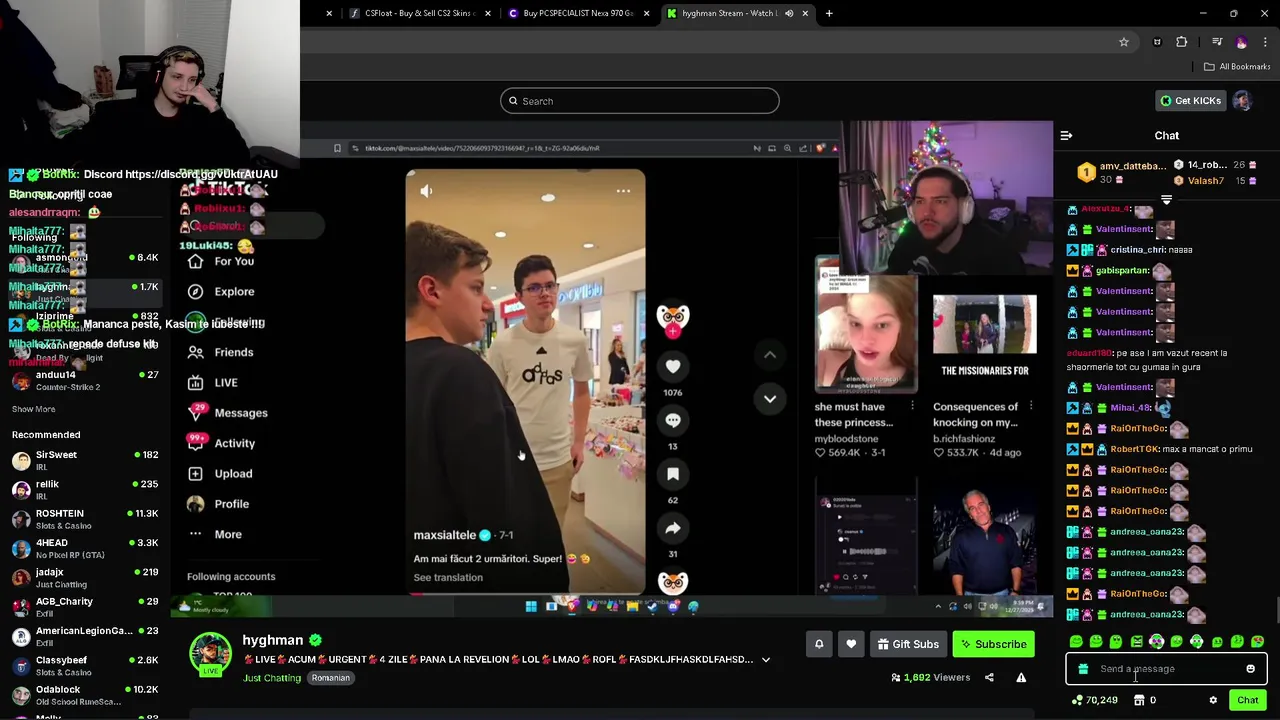Open the TikTok video three-dot options
The width and height of the screenshot is (1280, 720).
click(623, 191)
